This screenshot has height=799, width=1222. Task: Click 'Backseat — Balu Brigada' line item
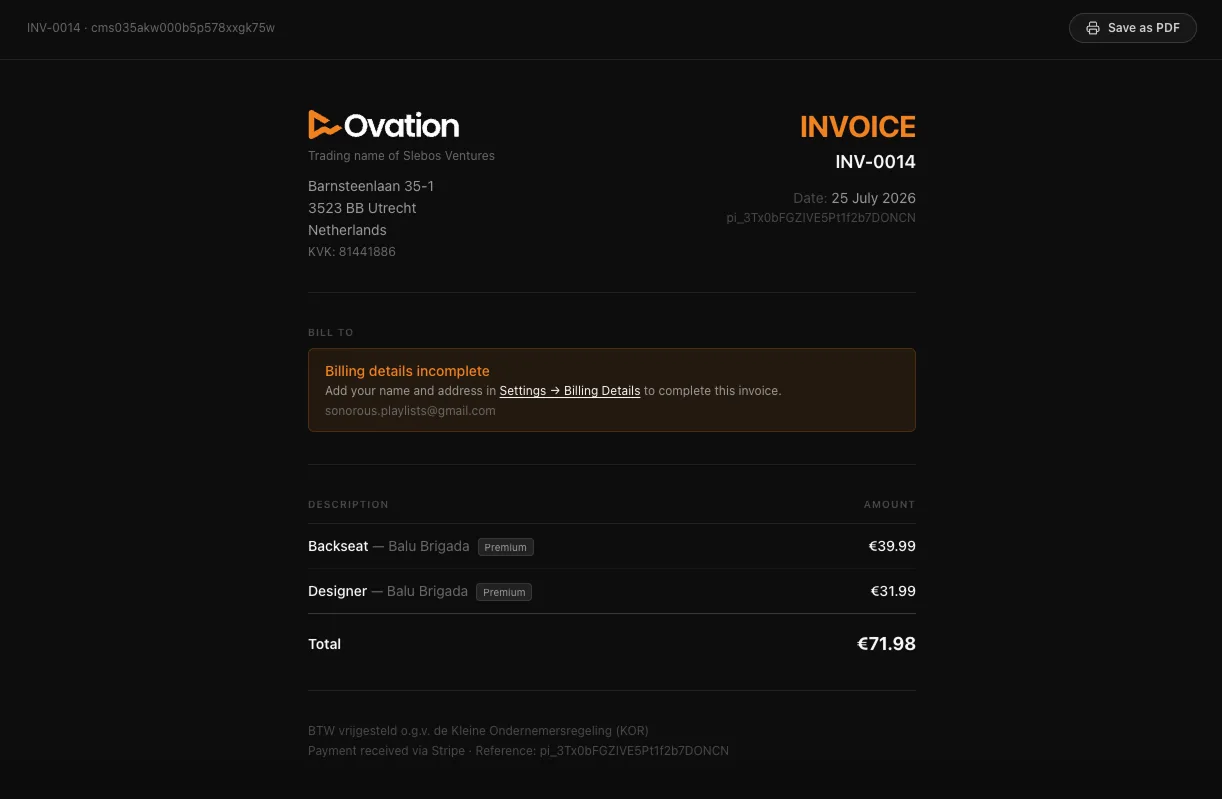click(388, 547)
